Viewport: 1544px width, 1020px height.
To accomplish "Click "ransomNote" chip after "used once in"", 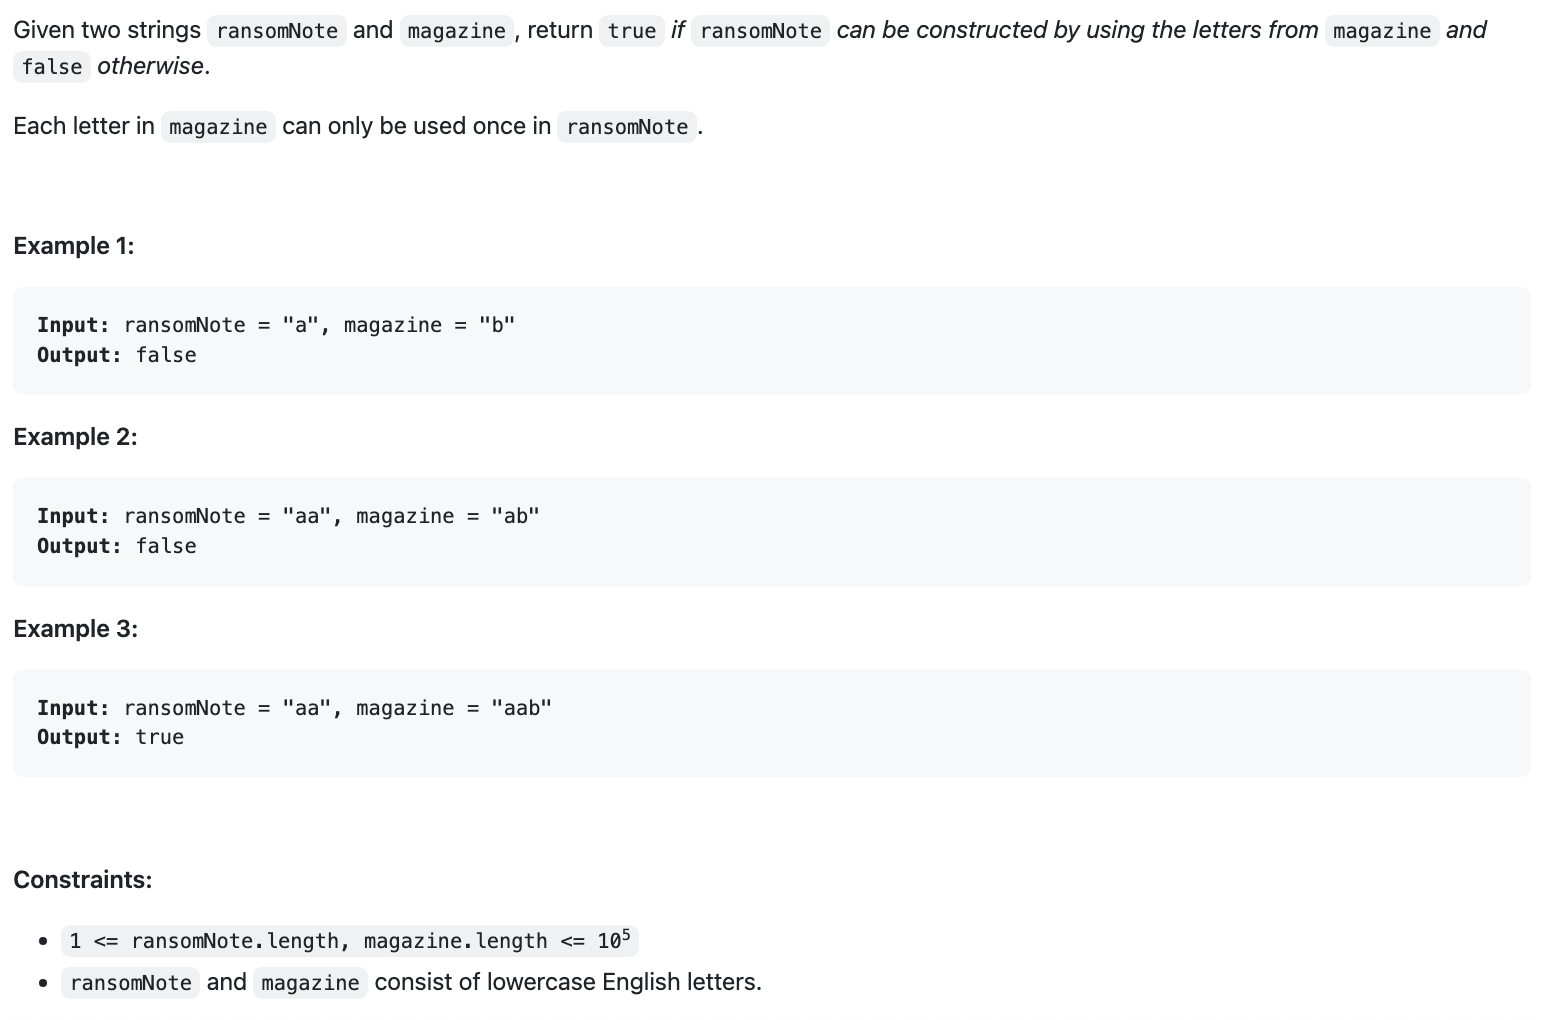I will [x=627, y=127].
